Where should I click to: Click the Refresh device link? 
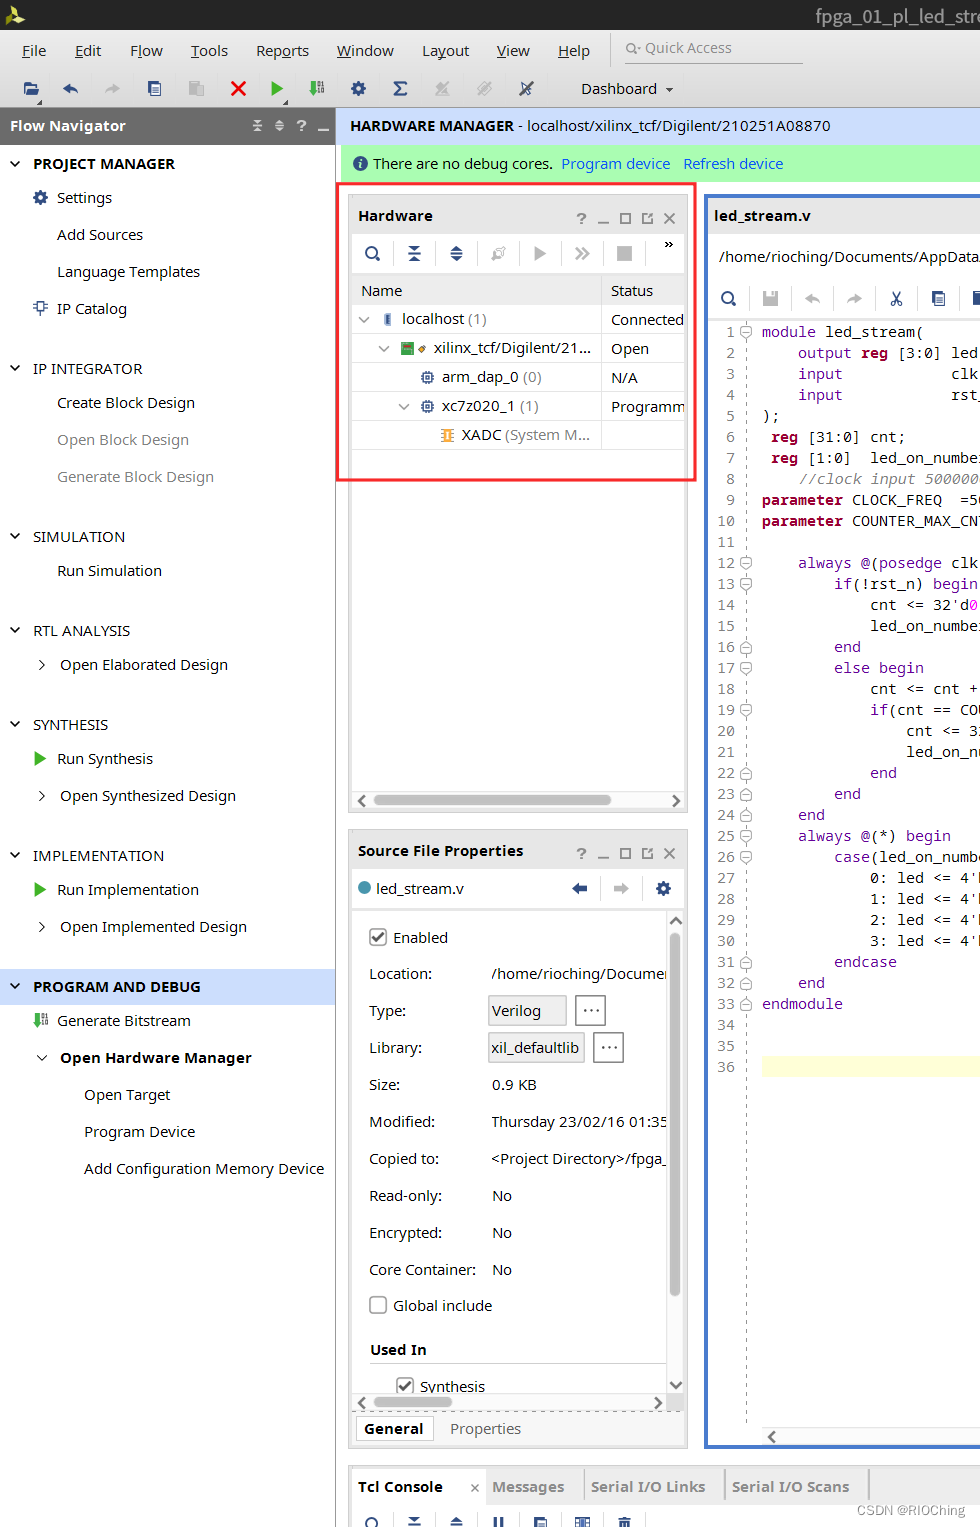coord(733,164)
